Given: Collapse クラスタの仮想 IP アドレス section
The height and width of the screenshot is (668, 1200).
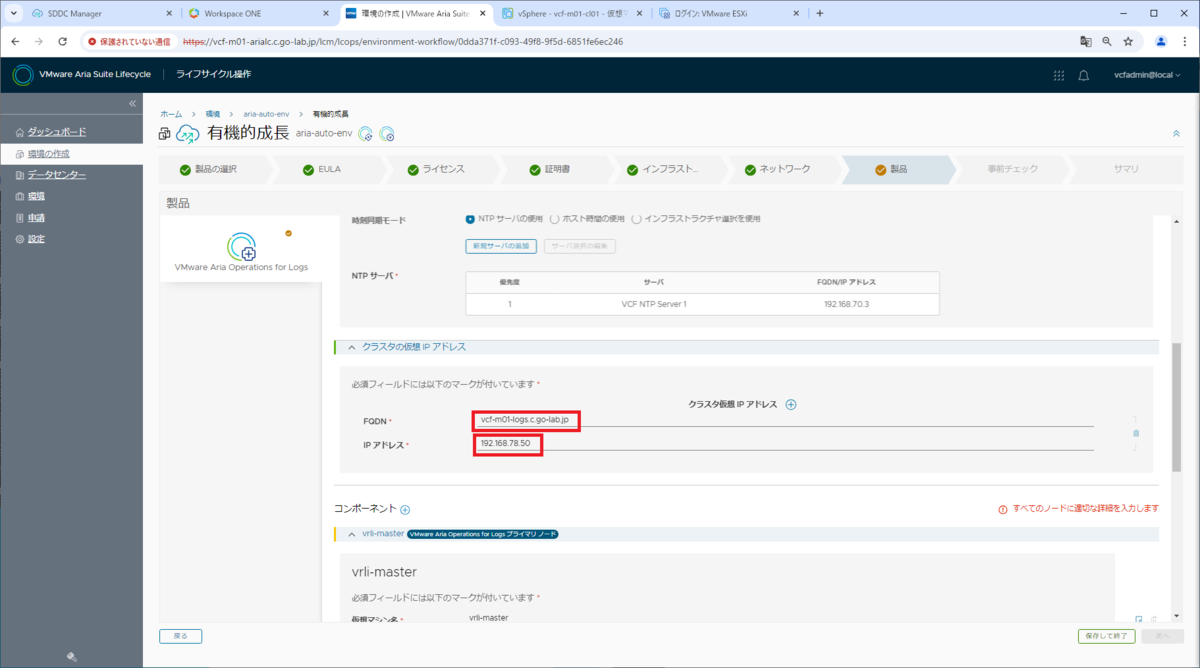Looking at the screenshot, I should pos(351,347).
